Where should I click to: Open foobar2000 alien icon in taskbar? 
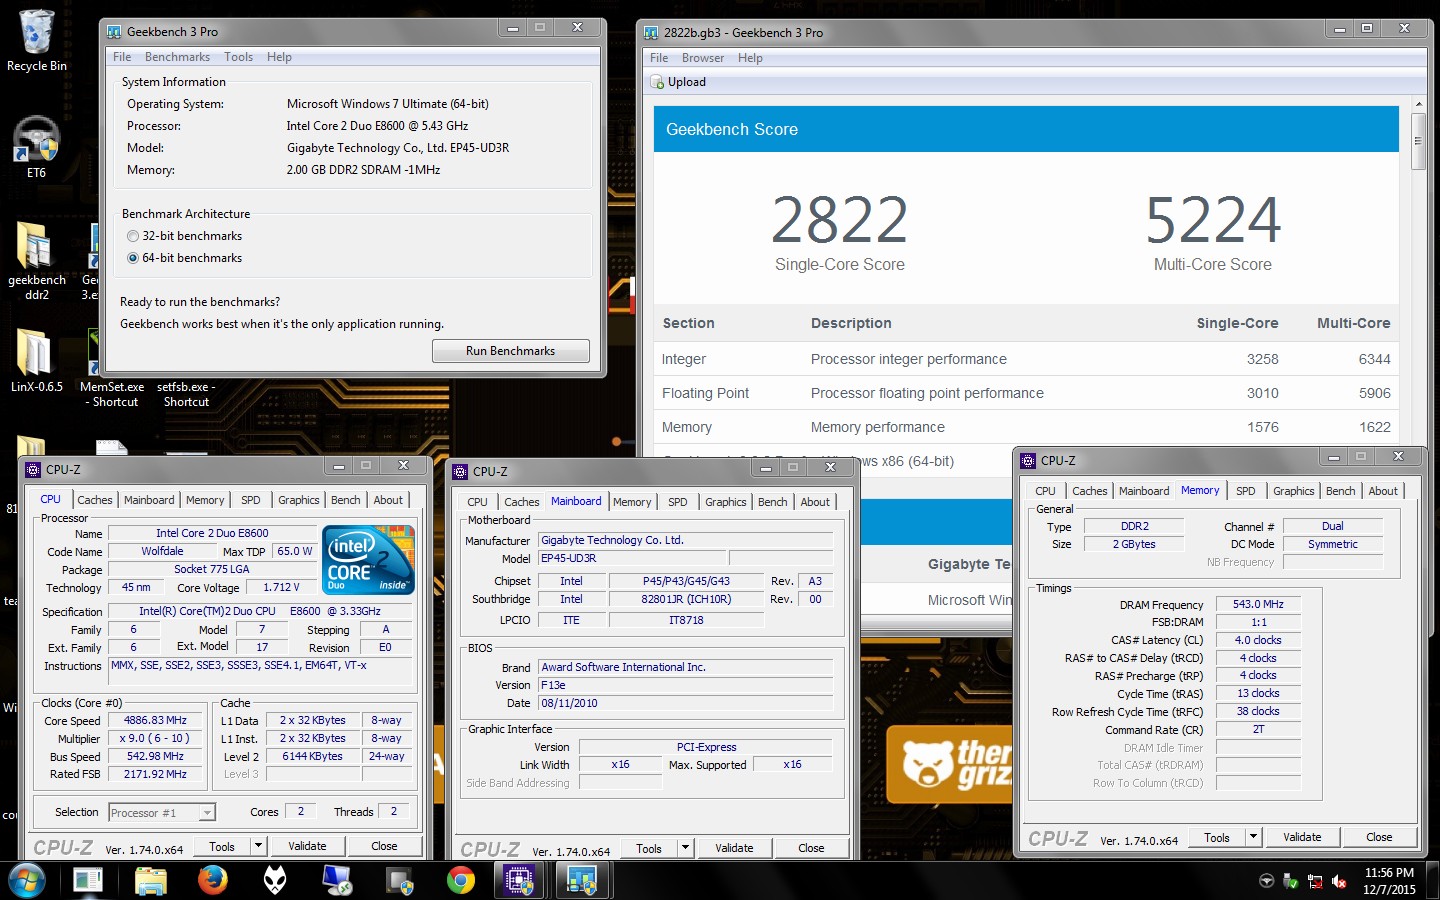(275, 880)
